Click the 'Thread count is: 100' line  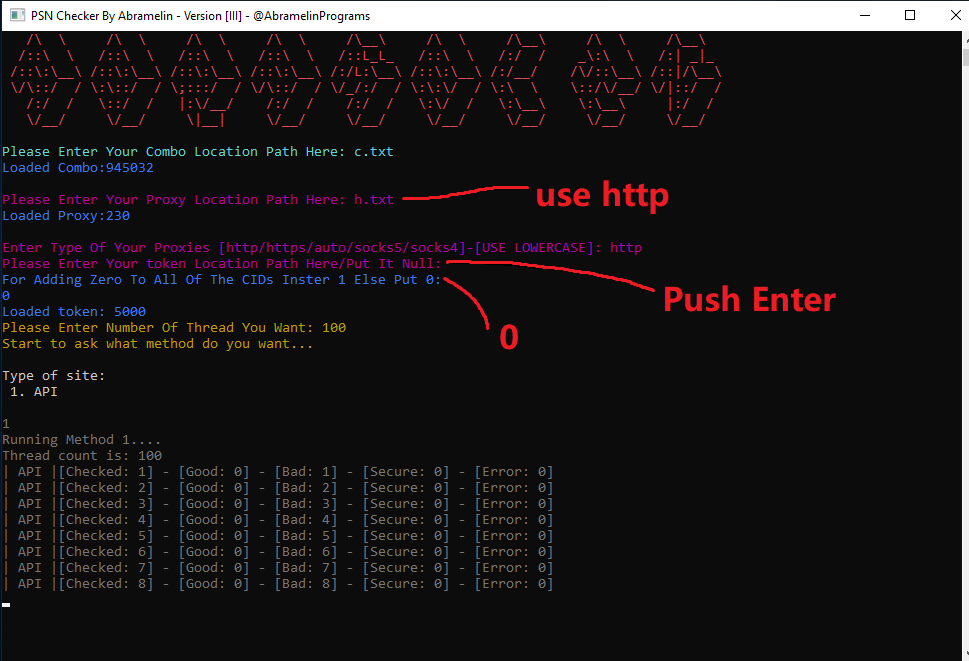pos(82,456)
